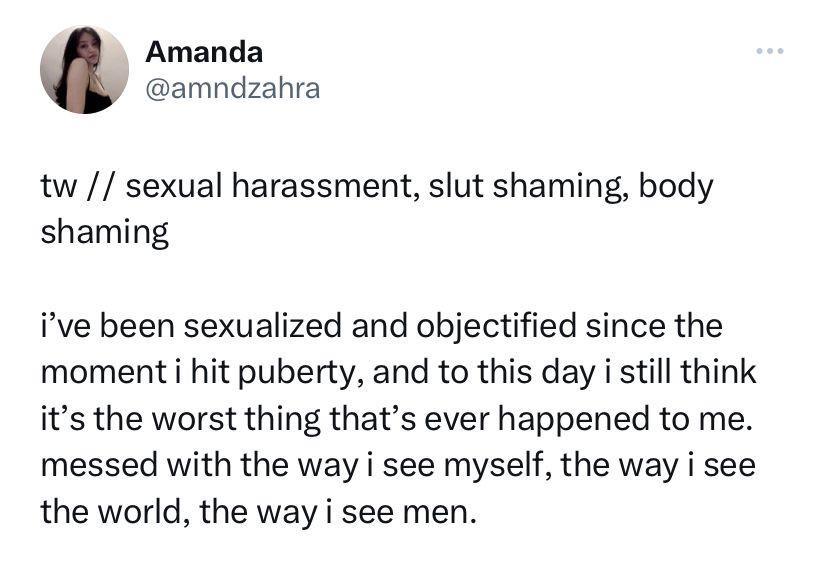Click the display name Amanda
The image size is (828, 564).
point(204,52)
